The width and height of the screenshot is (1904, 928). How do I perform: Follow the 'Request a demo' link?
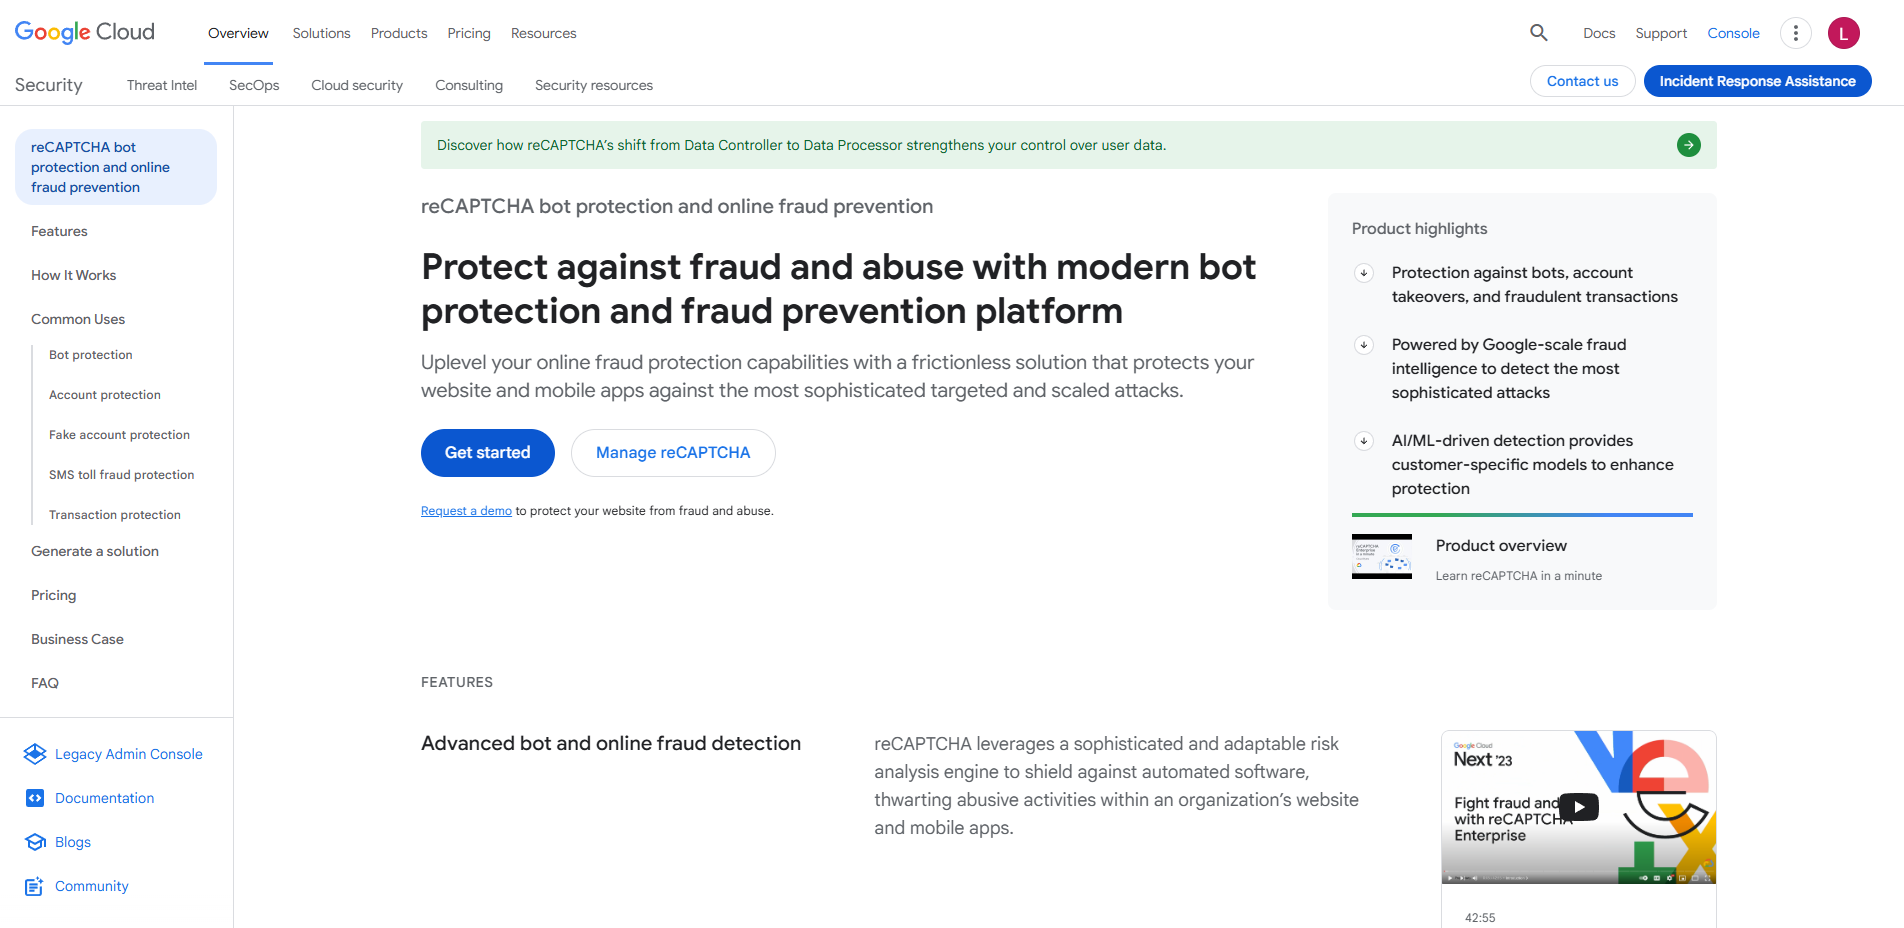pyautogui.click(x=466, y=511)
